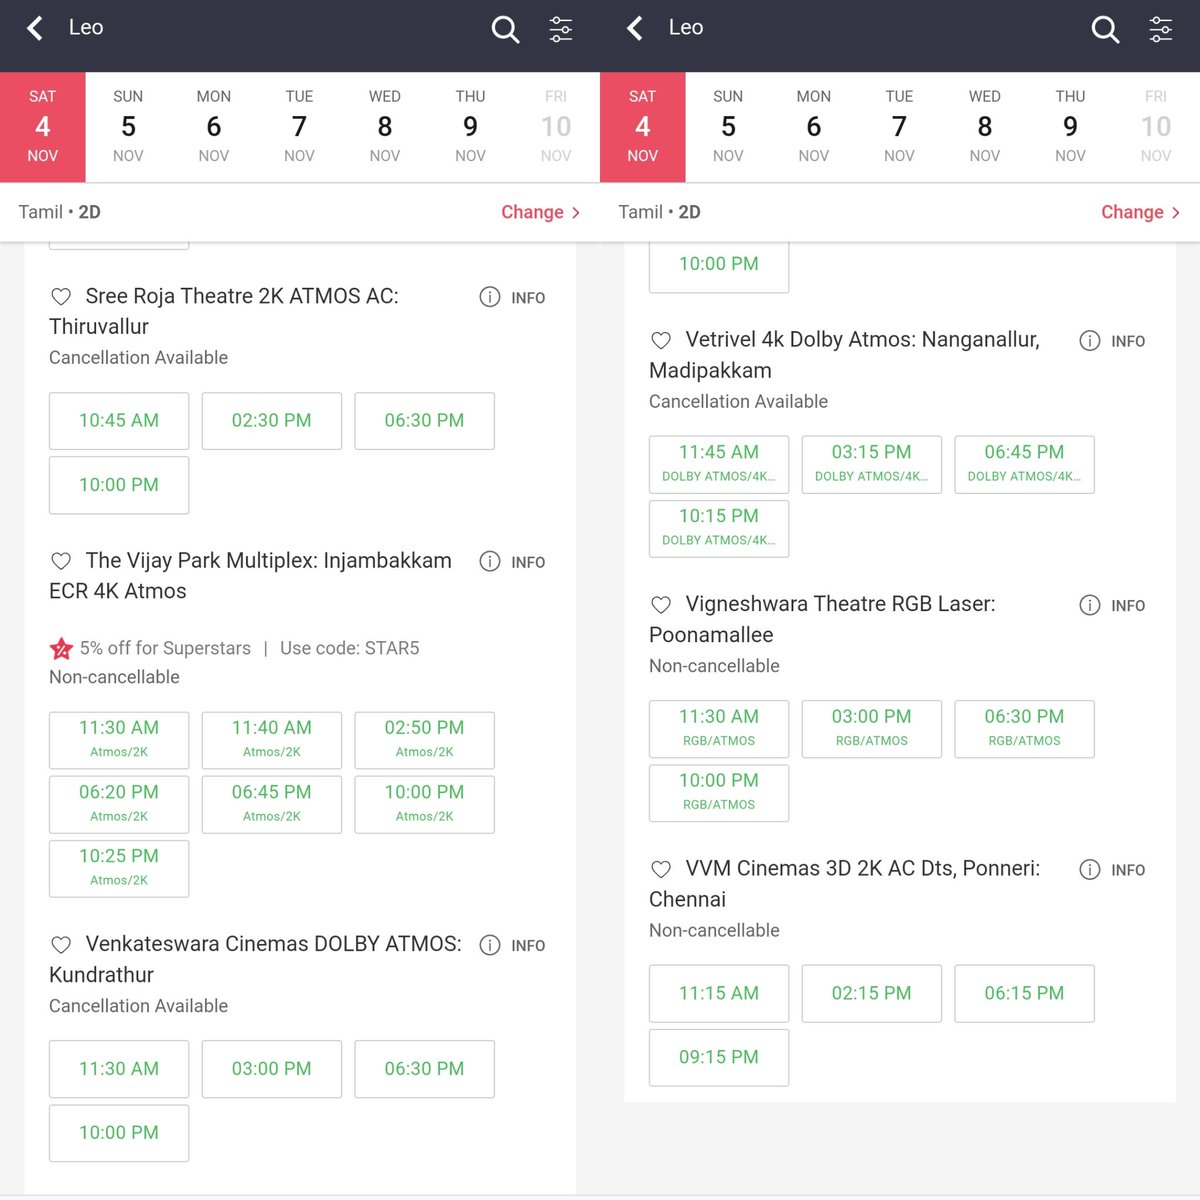1200x1200 pixels.
Task: Pick 11:40 AM Atmos/2K at Vijay Park
Action: point(272,740)
